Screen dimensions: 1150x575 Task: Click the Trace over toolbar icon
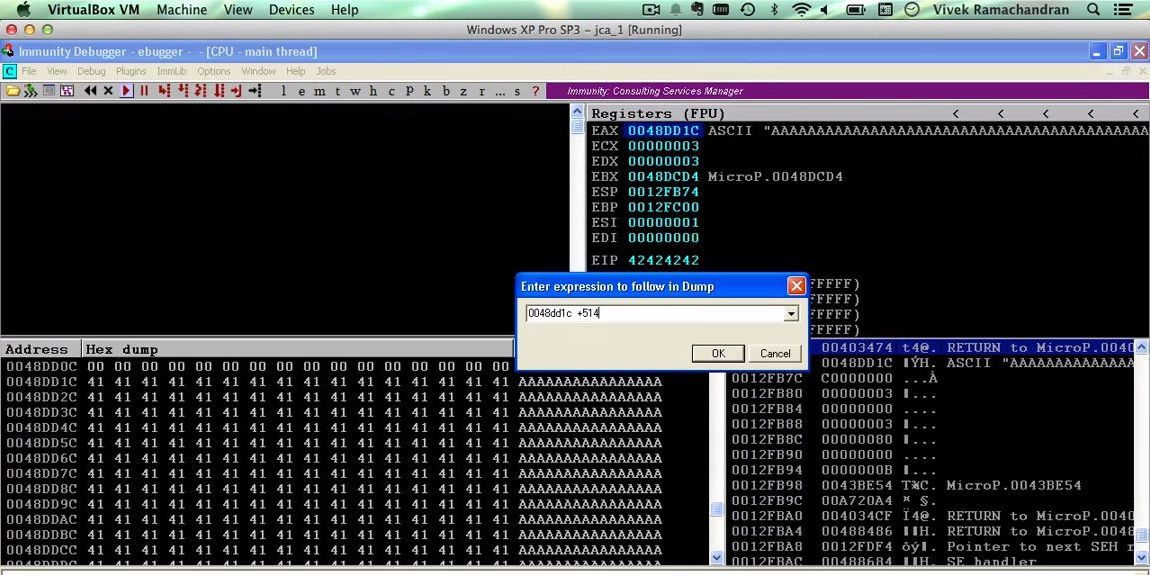pos(219,91)
